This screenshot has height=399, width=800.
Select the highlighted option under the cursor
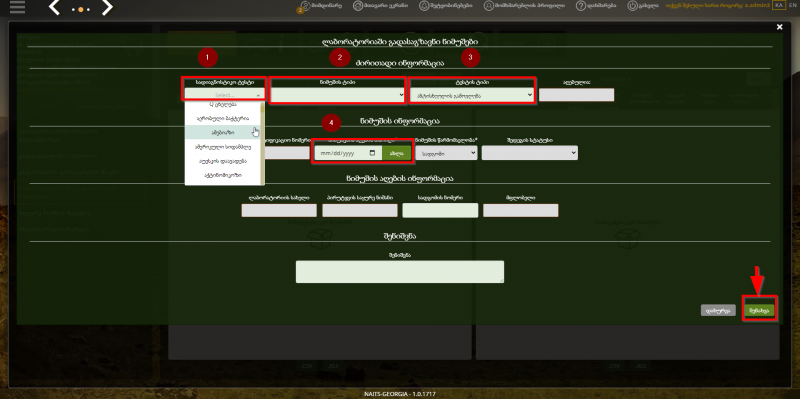pyautogui.click(x=222, y=132)
